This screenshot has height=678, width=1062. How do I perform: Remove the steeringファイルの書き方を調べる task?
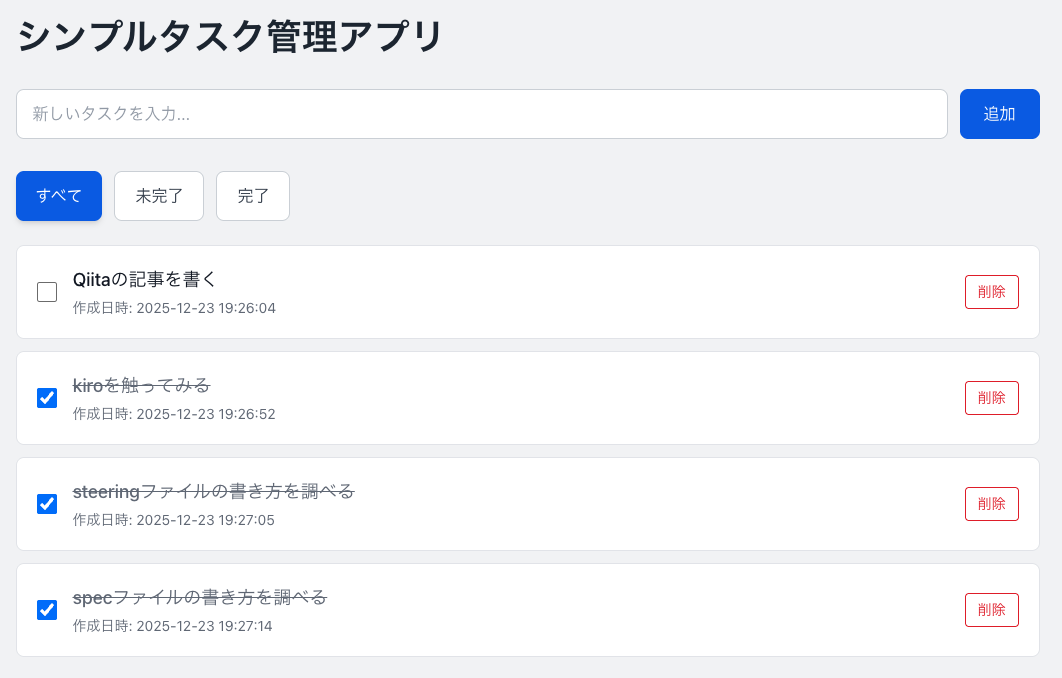[991, 504]
